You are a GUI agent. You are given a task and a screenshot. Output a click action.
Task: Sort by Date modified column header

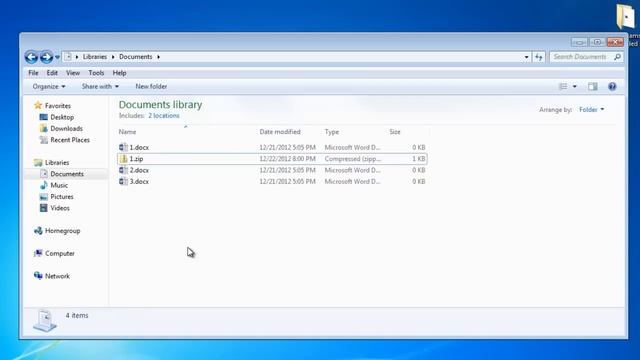tap(280, 132)
